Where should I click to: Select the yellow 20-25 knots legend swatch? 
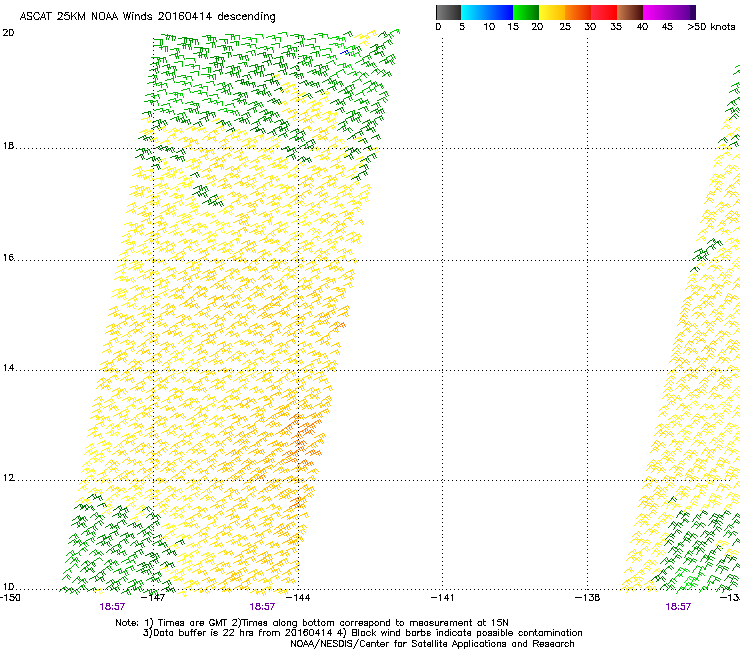click(x=552, y=12)
